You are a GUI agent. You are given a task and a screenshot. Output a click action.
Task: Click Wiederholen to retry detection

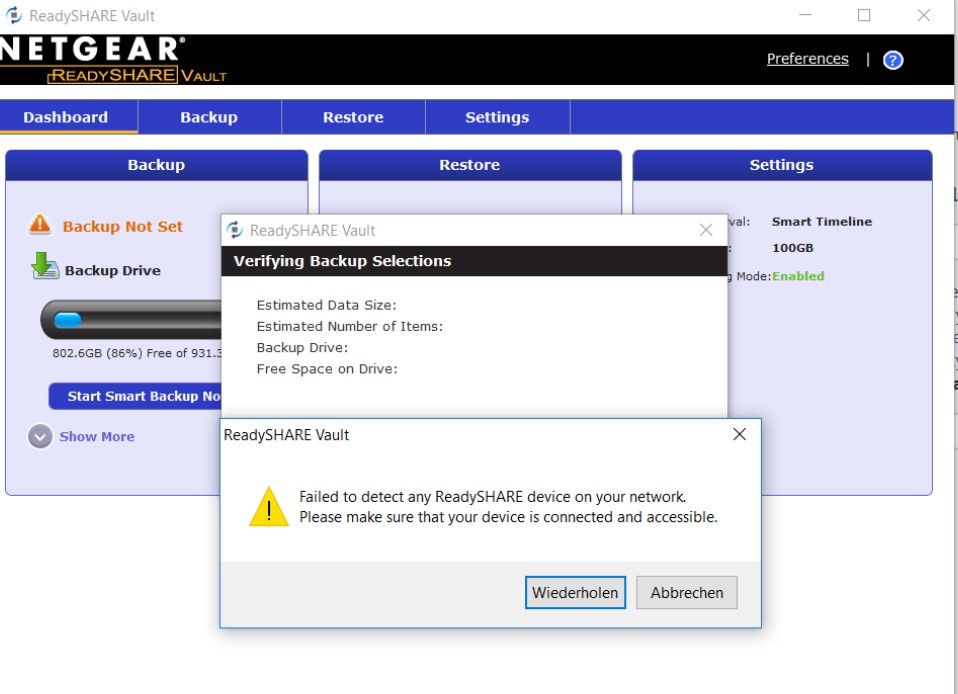point(575,592)
